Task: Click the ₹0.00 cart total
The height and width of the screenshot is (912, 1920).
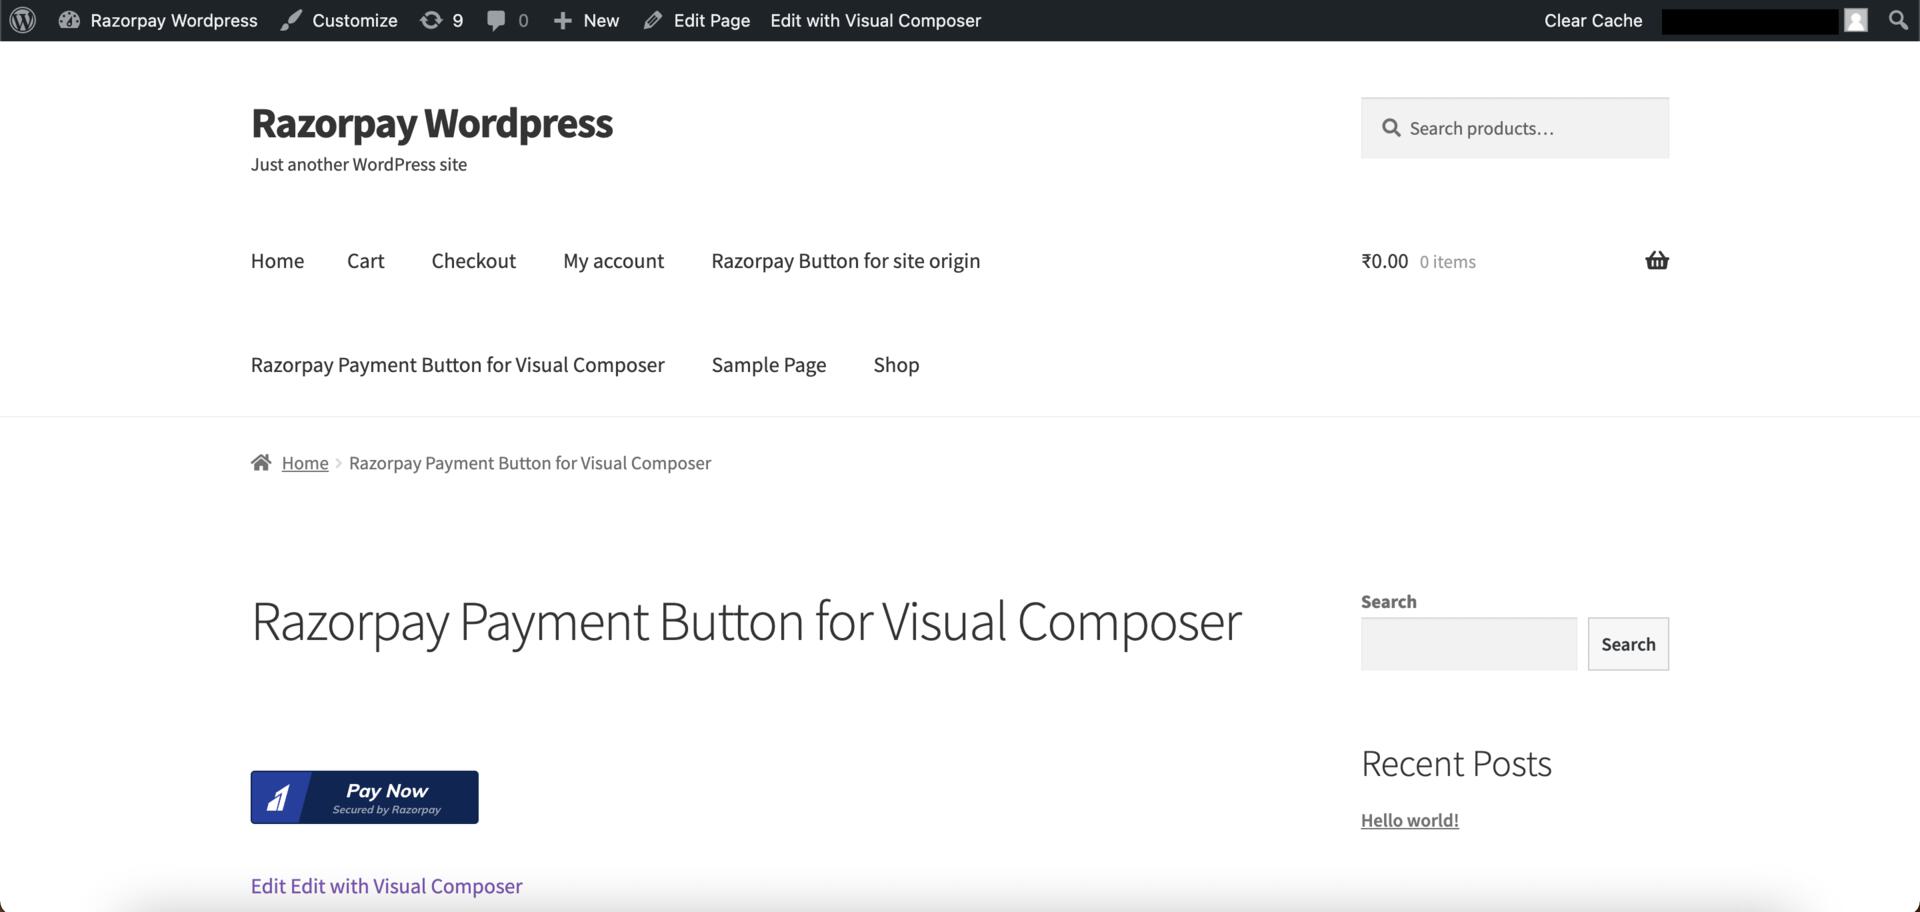Action: point(1384,261)
